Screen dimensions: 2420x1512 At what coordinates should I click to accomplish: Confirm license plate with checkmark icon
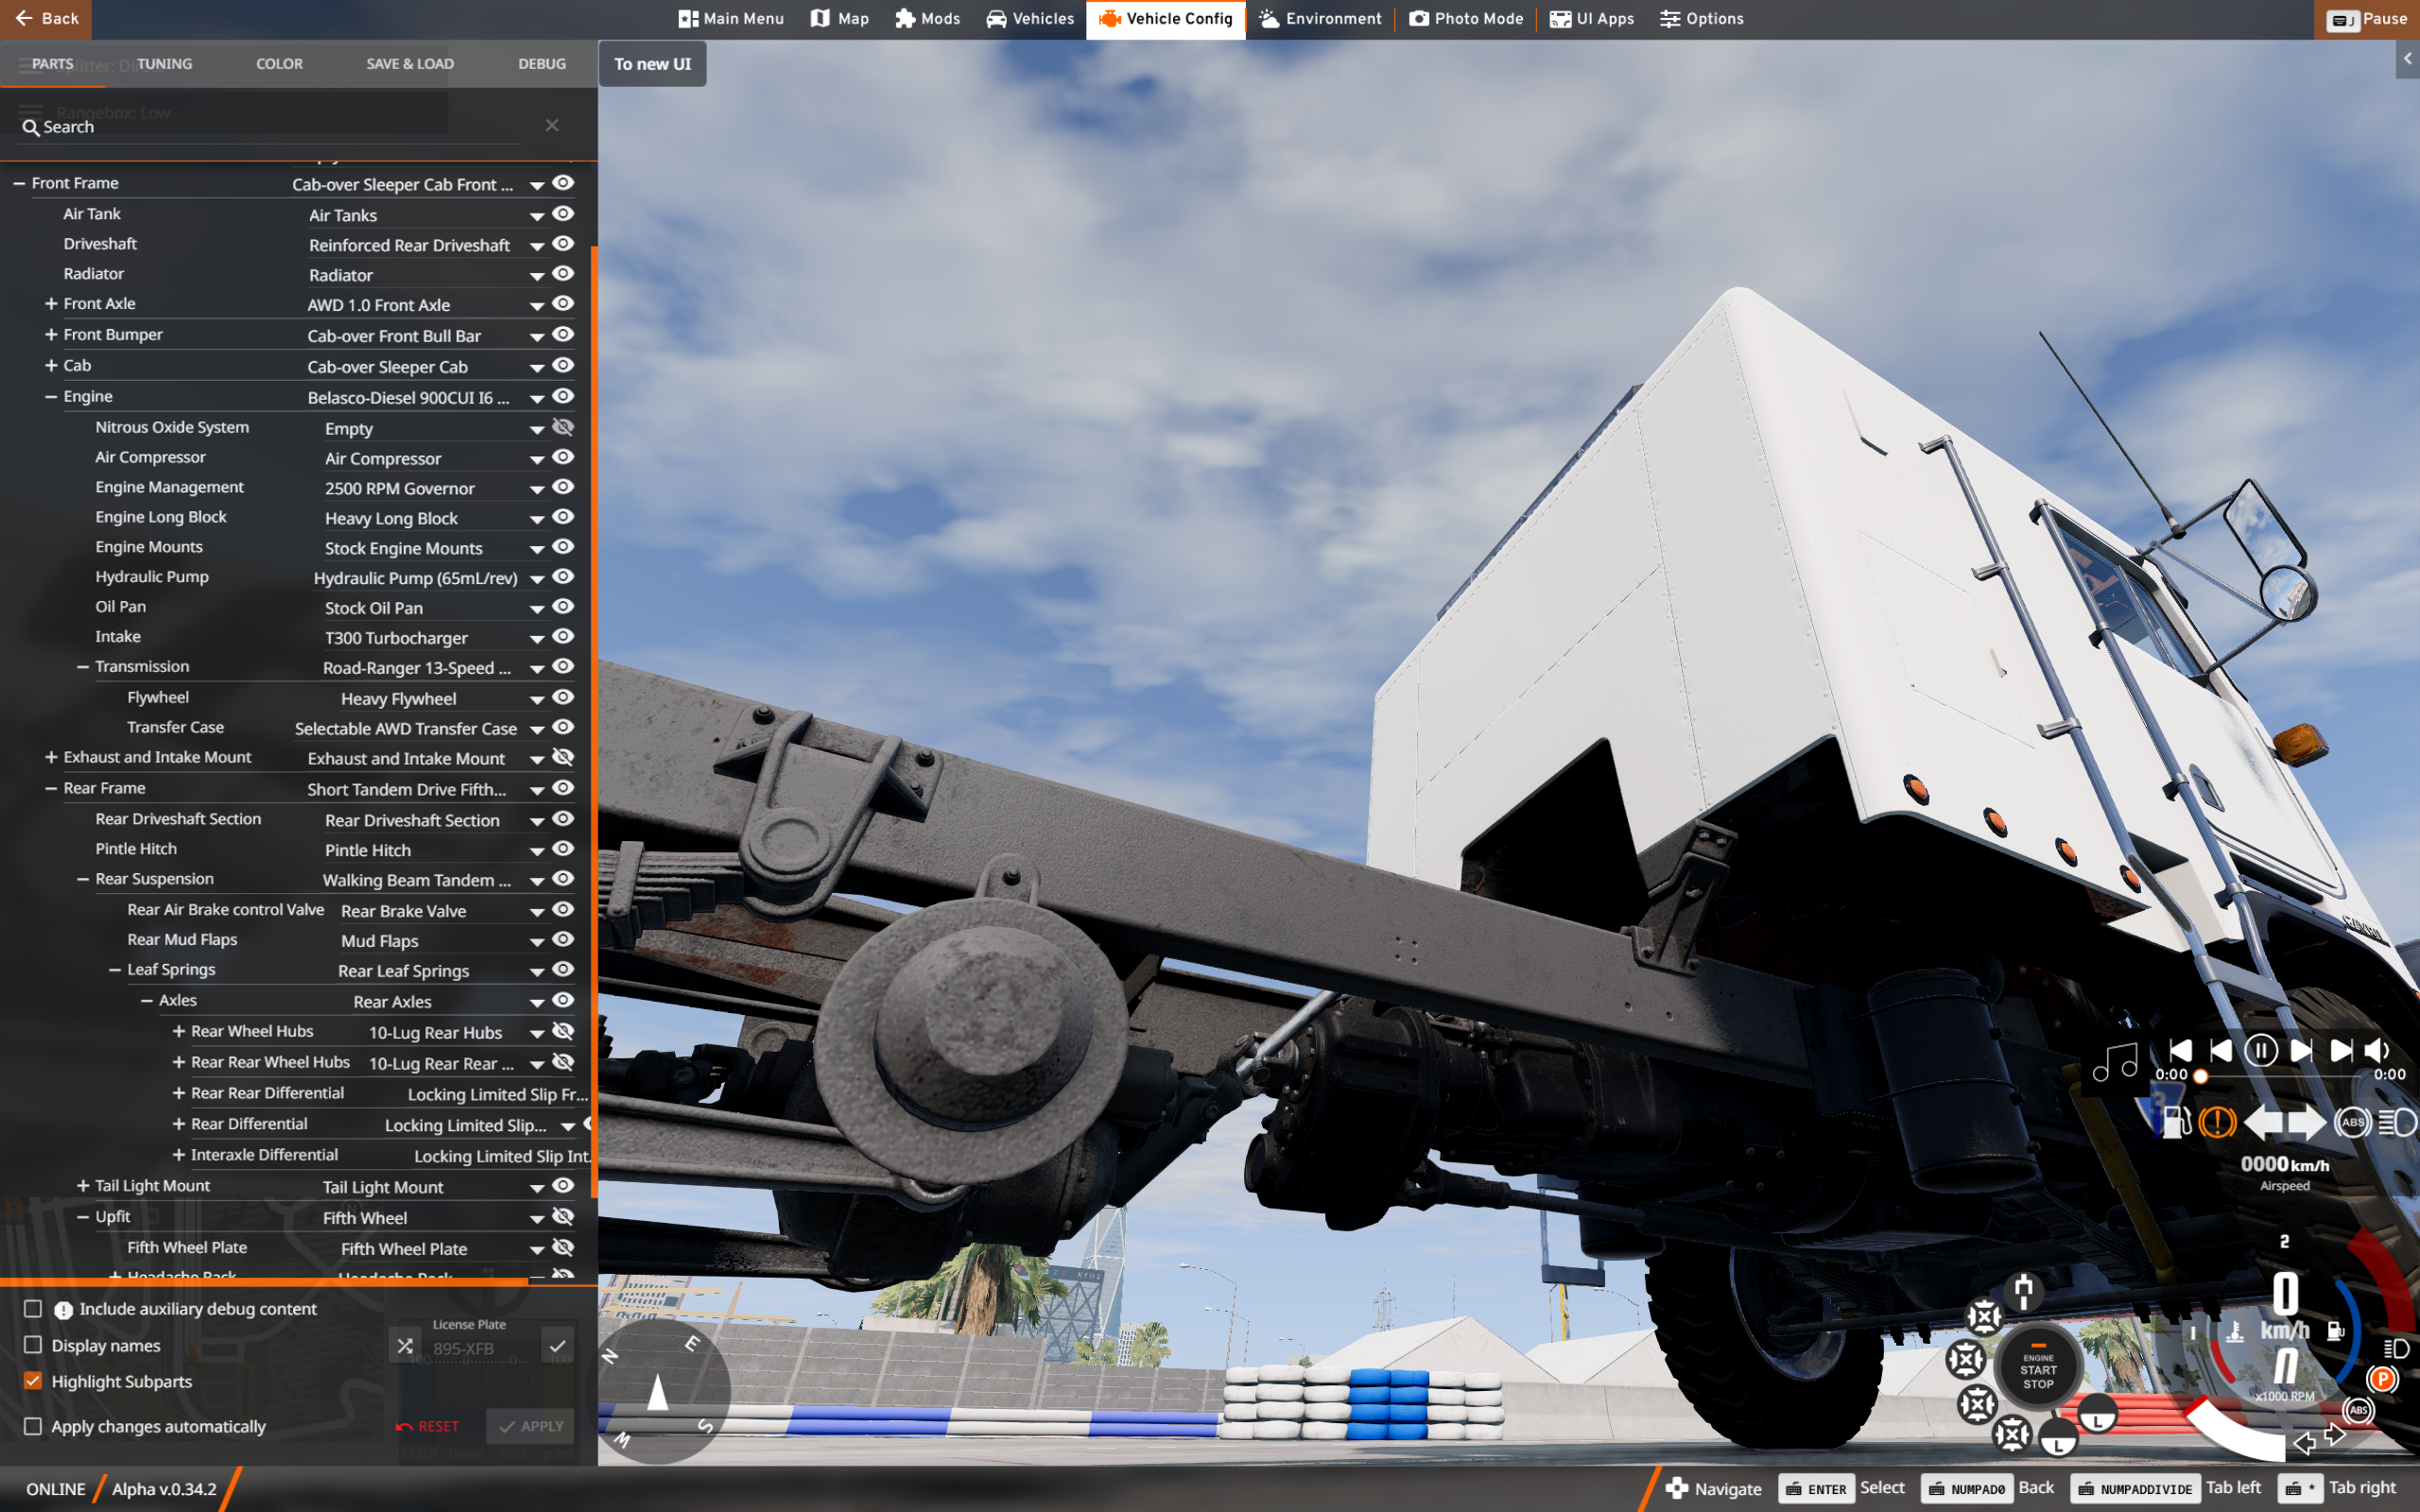pyautogui.click(x=557, y=1346)
